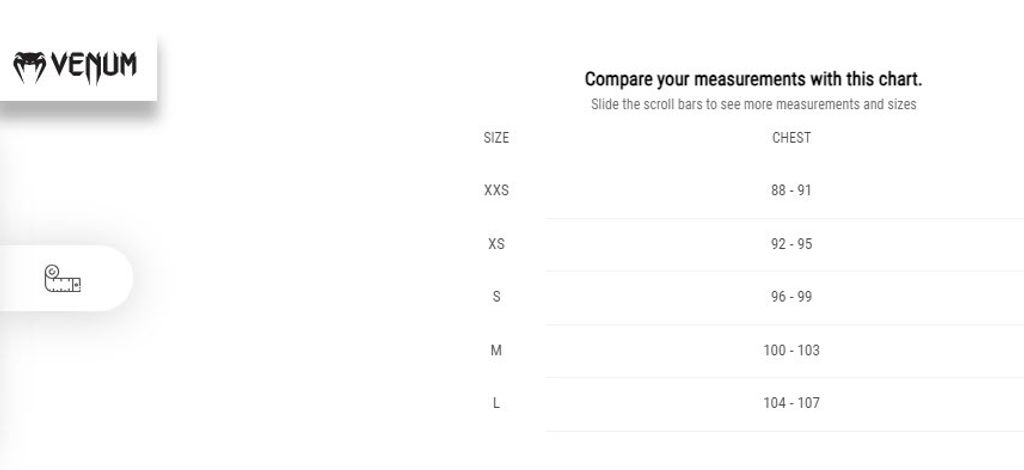Select the XS size row label
1024x470 pixels.
click(496, 244)
